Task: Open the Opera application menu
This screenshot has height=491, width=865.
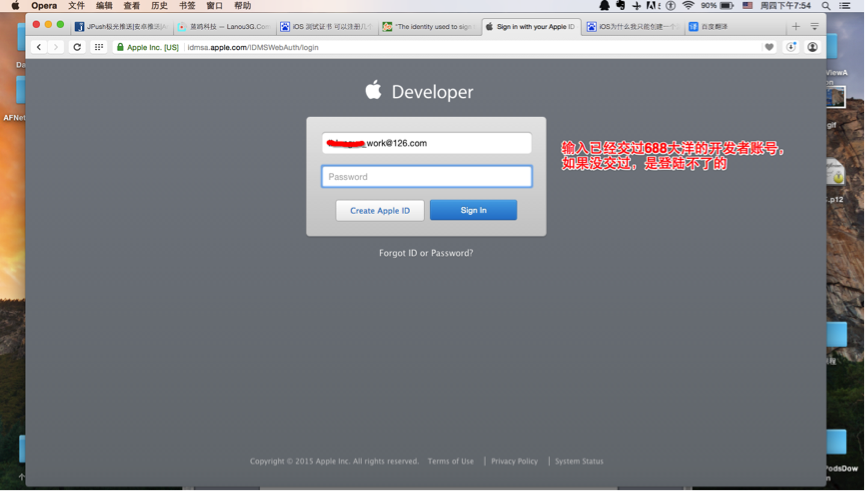Action: [x=44, y=6]
